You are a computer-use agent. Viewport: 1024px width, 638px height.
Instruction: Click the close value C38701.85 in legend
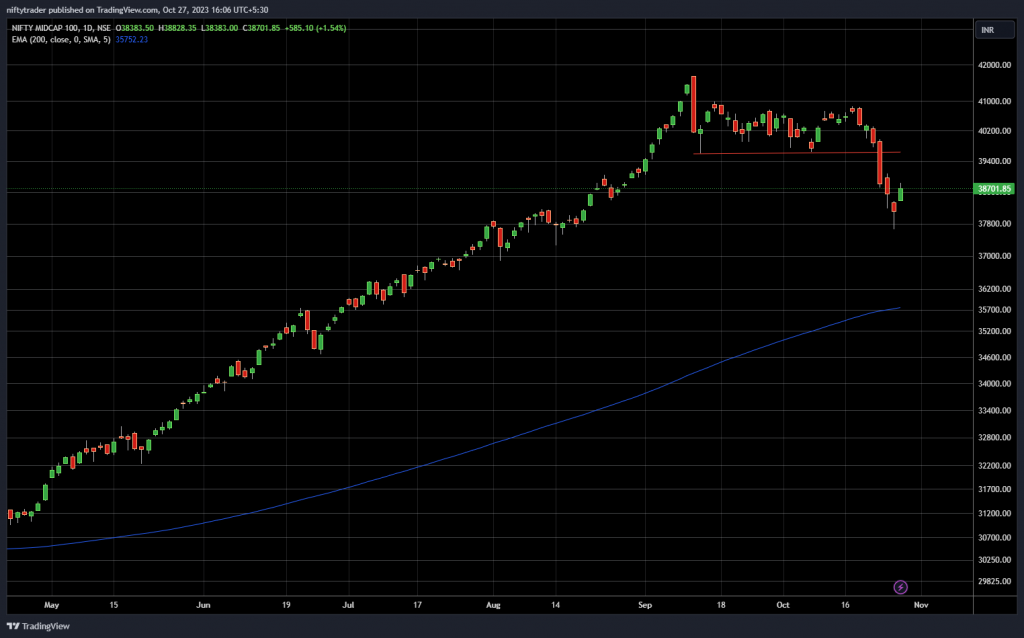tap(261, 28)
